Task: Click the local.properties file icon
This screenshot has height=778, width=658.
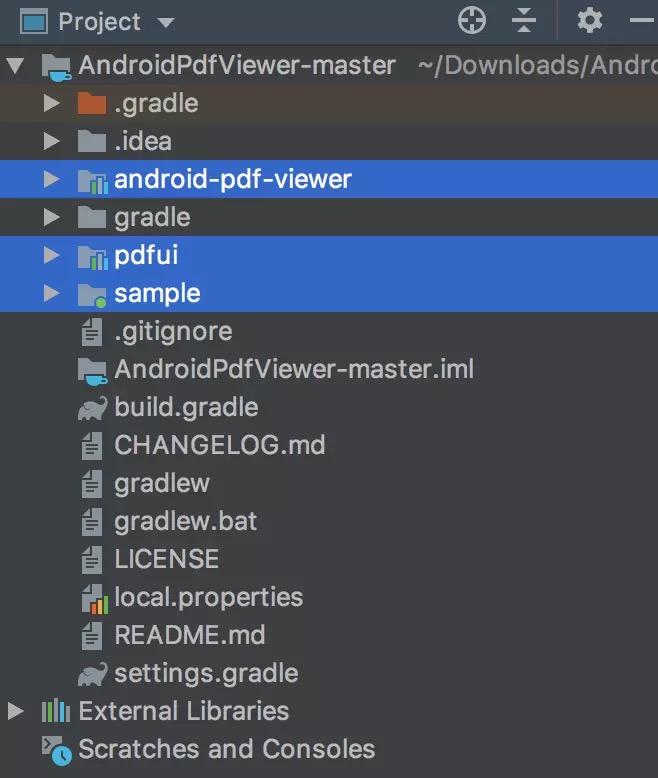Action: tap(94, 598)
